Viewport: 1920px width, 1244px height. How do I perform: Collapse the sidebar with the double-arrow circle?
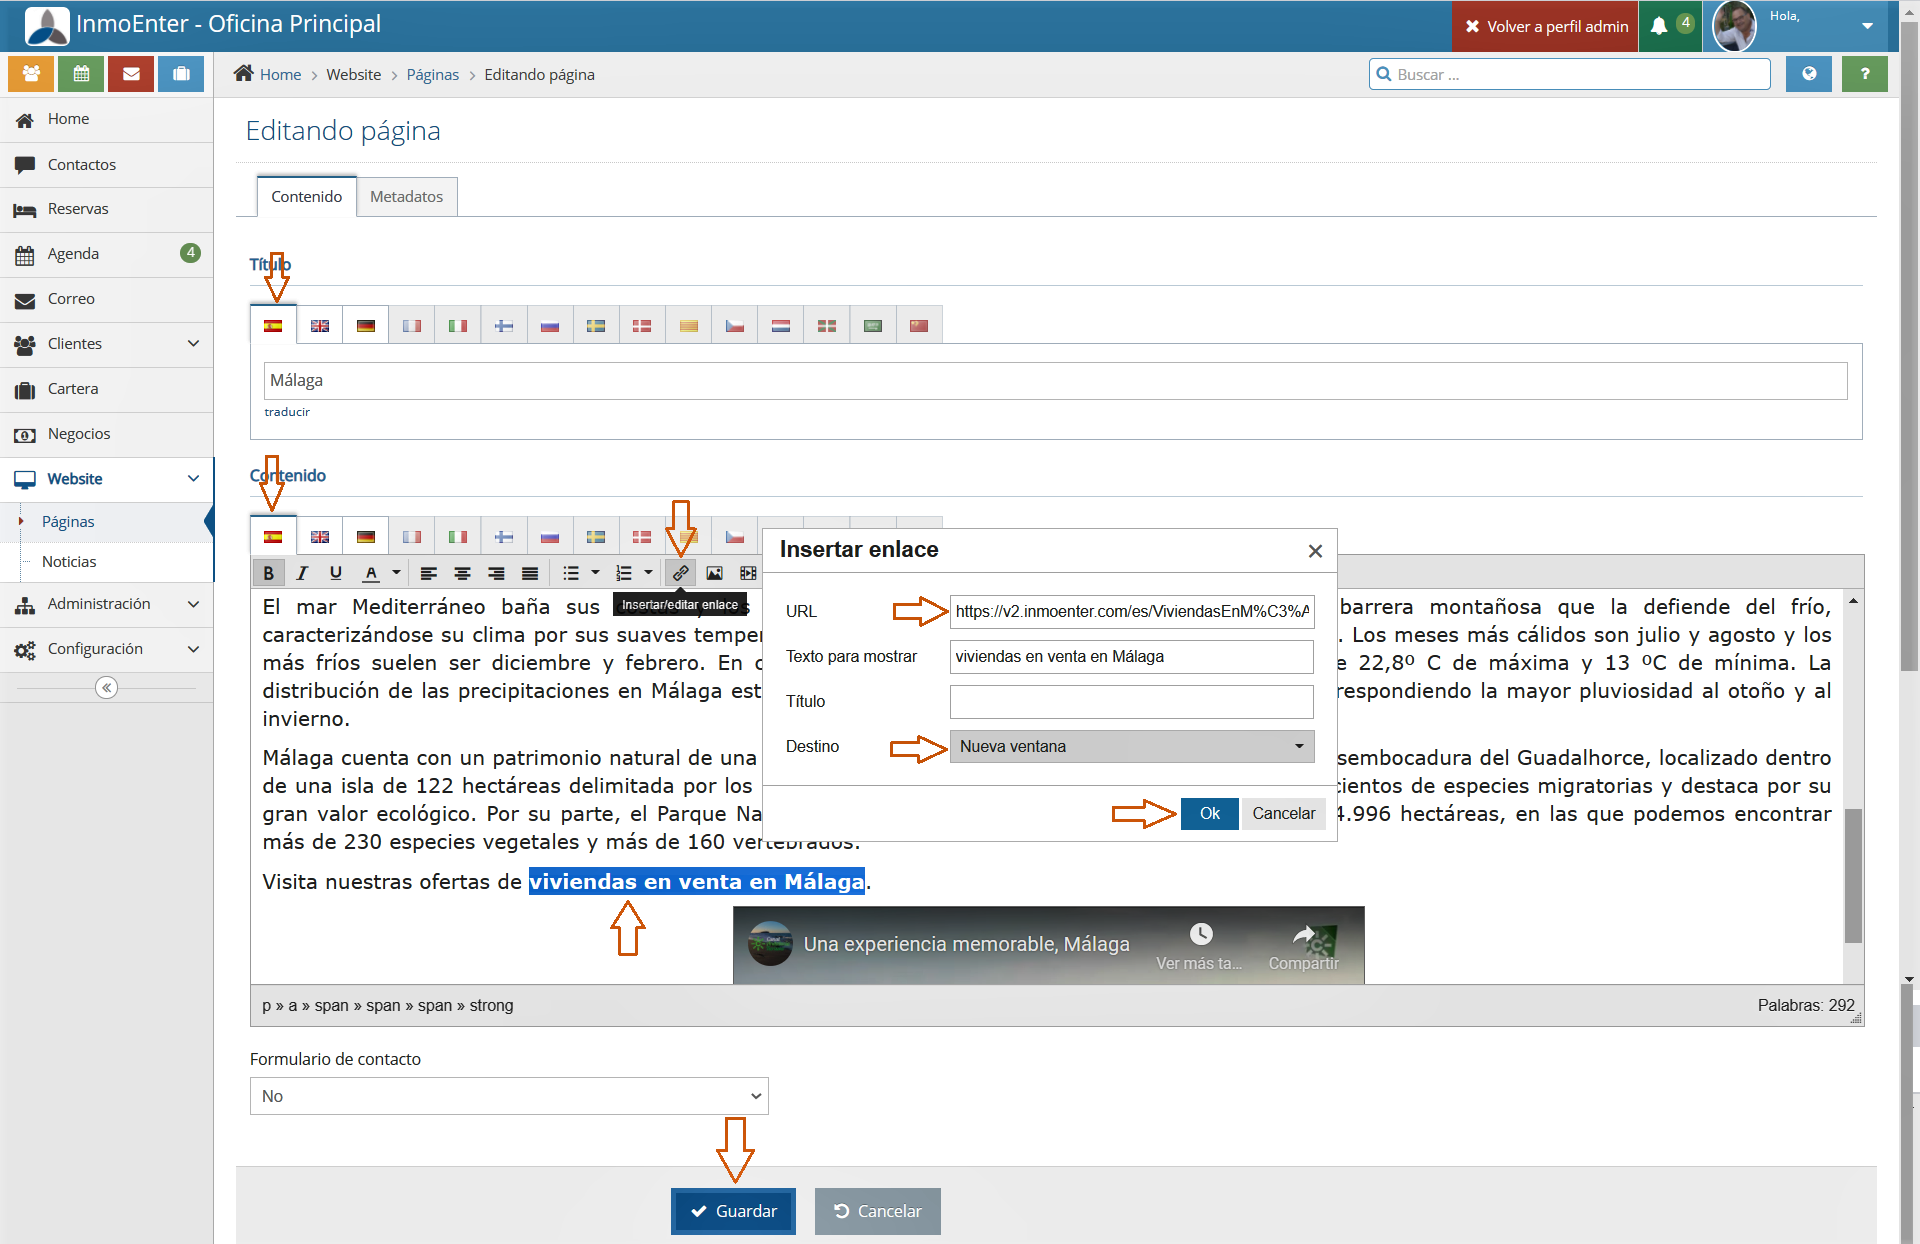tap(107, 688)
